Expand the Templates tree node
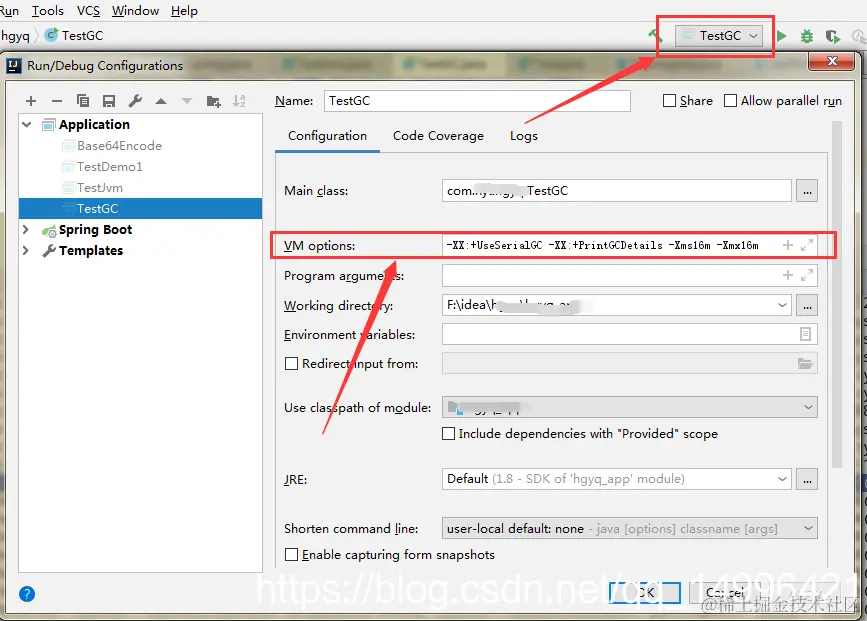This screenshot has width=867, height=621. tap(25, 250)
